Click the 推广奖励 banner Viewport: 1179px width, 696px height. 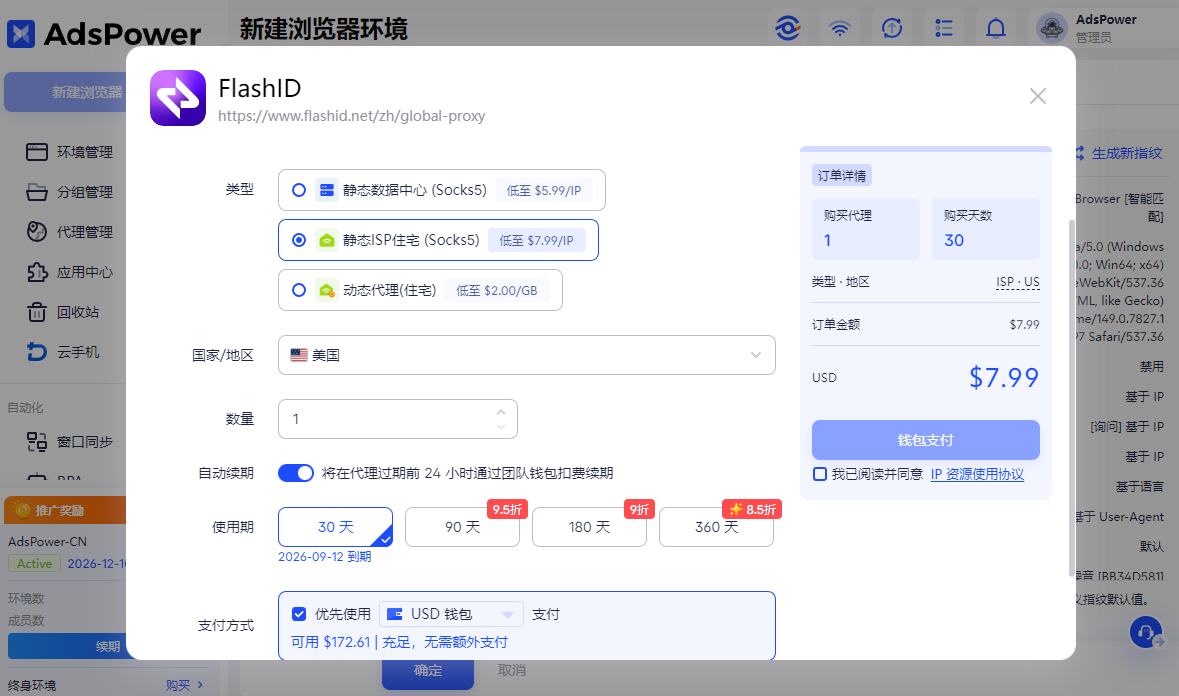(65, 510)
